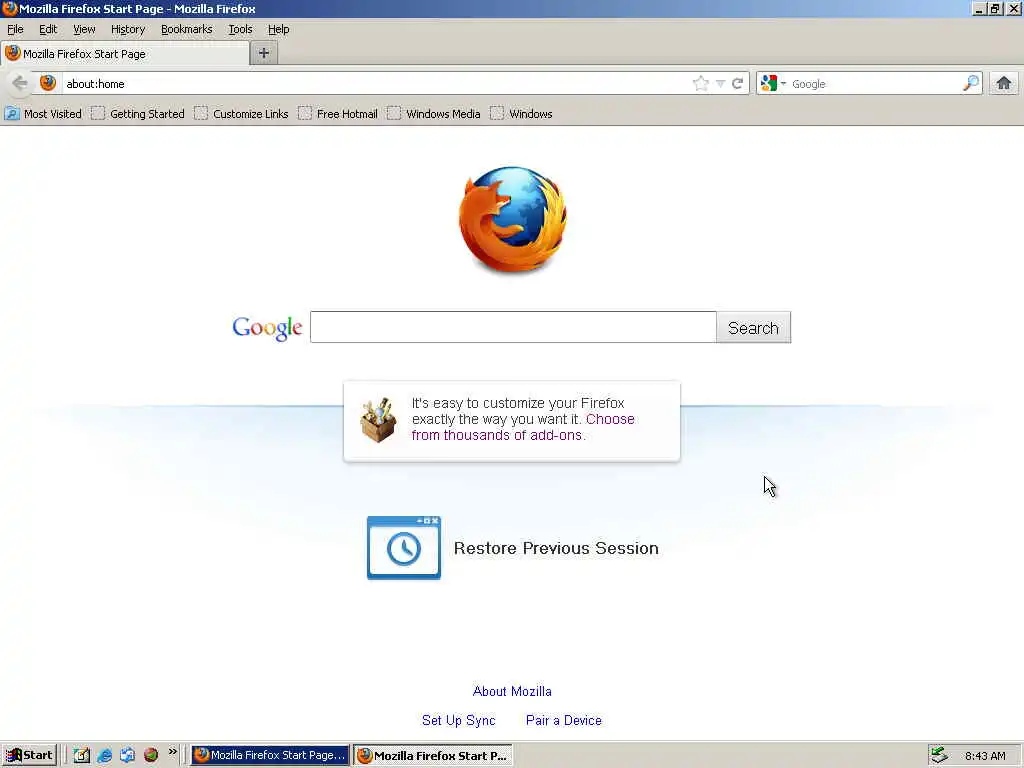Screen dimensions: 1024x768
Task: Open the Tools menu
Action: [240, 29]
